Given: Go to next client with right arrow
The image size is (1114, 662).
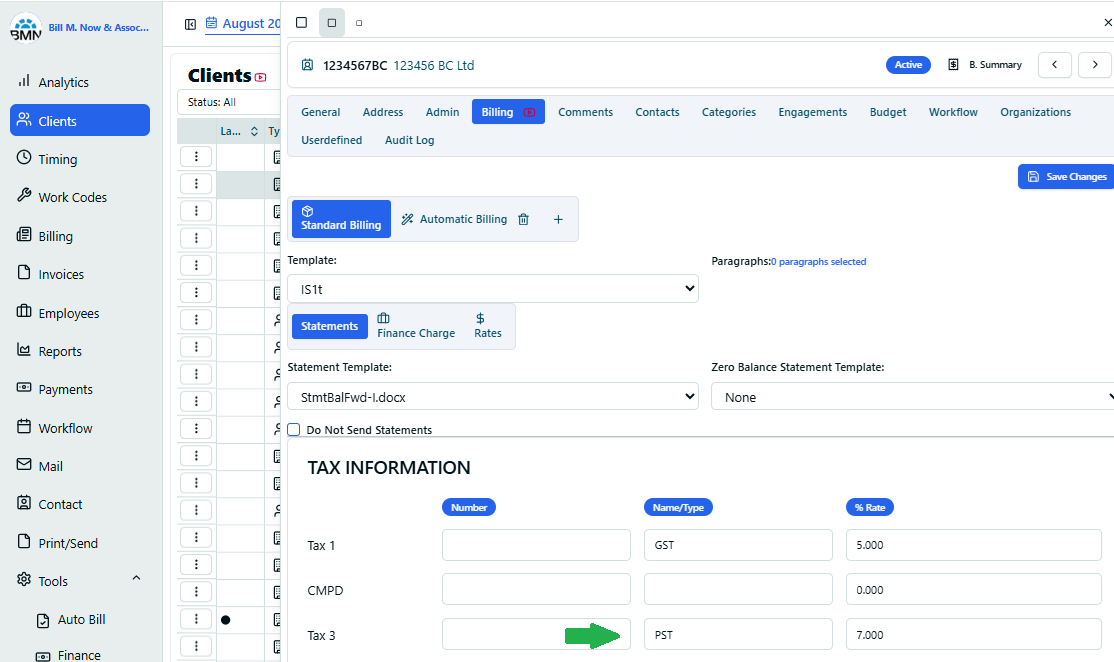Looking at the screenshot, I should tap(1095, 65).
